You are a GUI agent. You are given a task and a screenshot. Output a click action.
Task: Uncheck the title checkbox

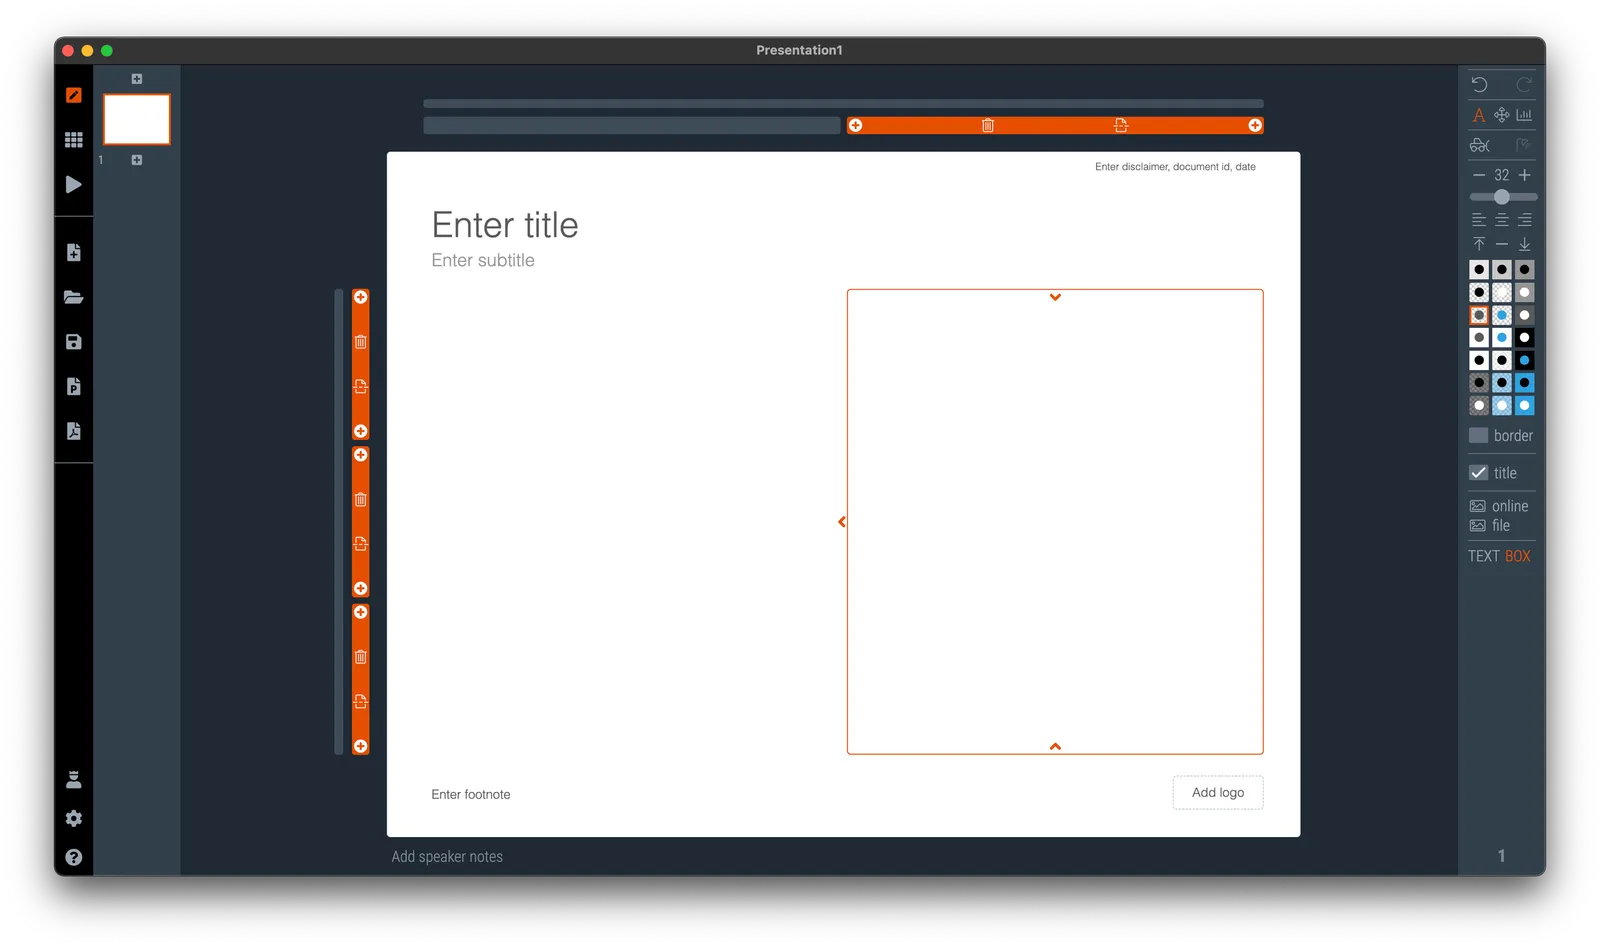(x=1479, y=473)
